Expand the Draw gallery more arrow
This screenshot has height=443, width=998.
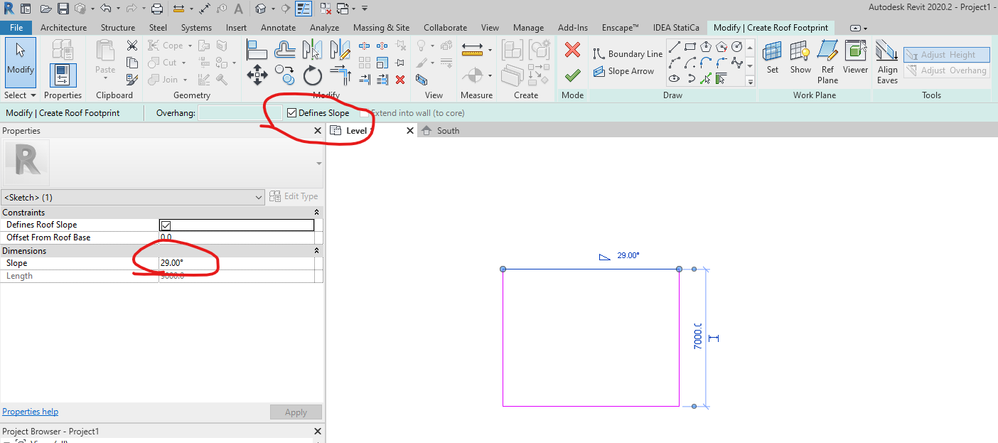(750, 81)
